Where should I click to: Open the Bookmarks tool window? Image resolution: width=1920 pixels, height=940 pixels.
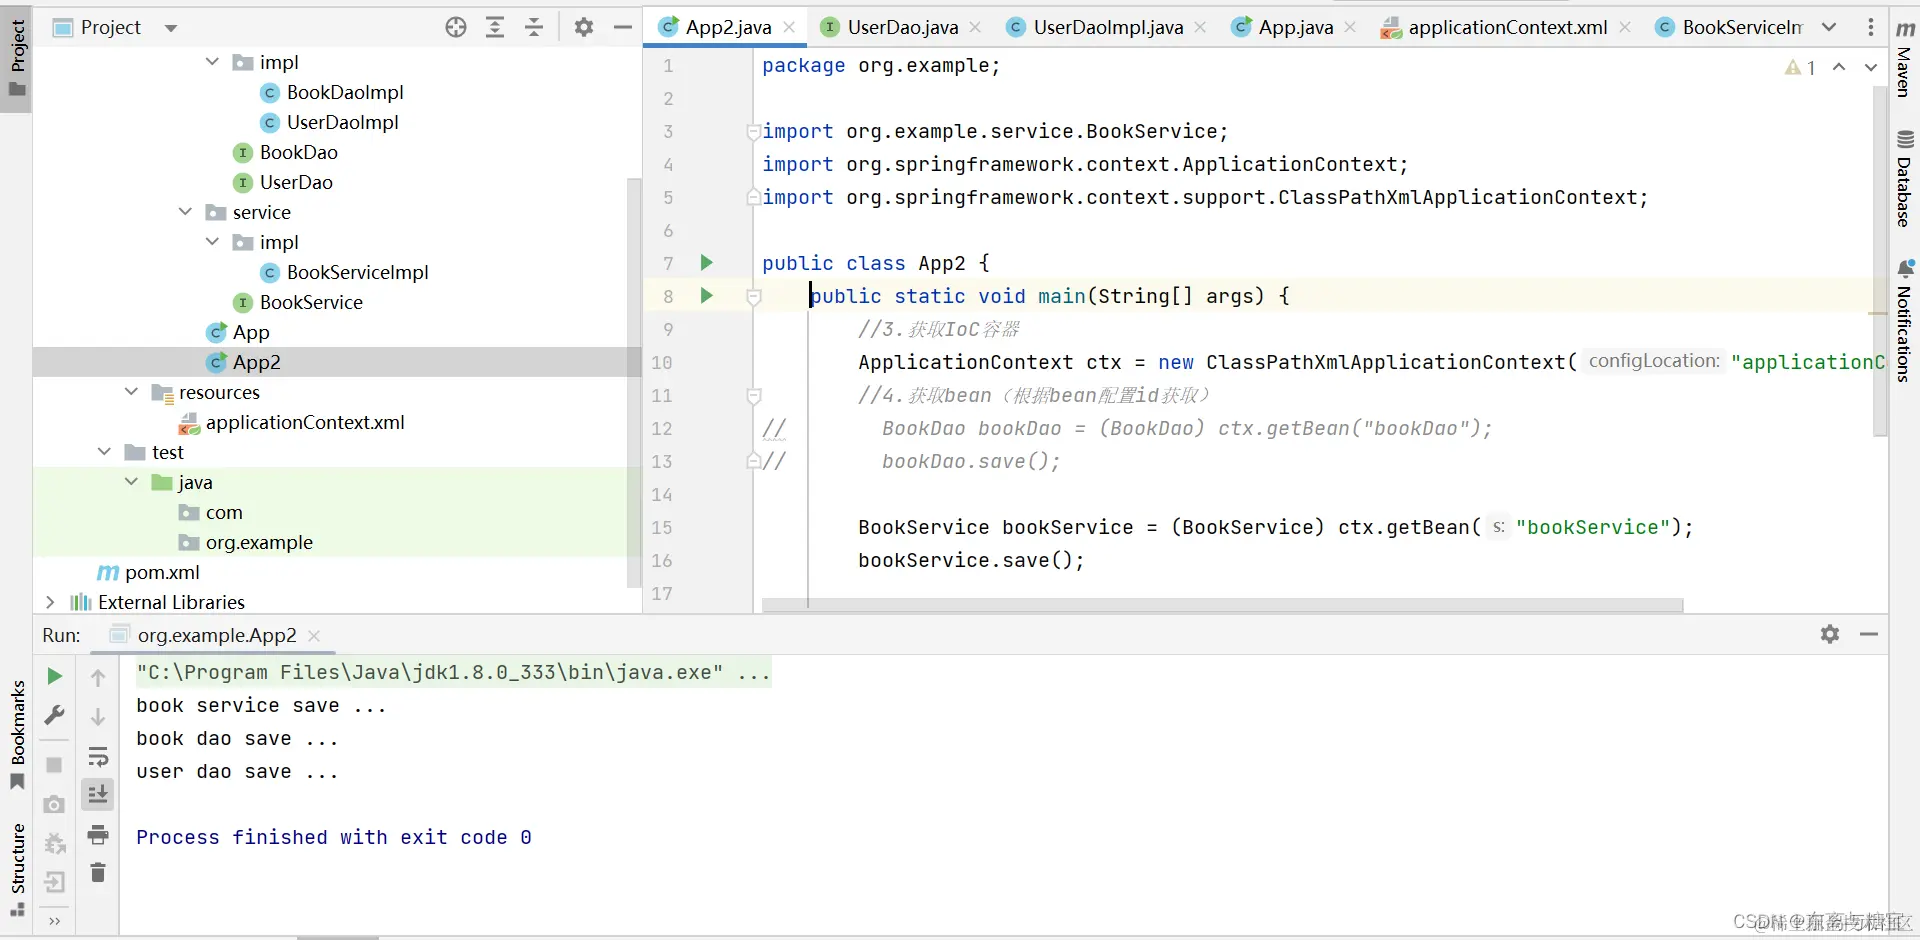click(x=17, y=734)
